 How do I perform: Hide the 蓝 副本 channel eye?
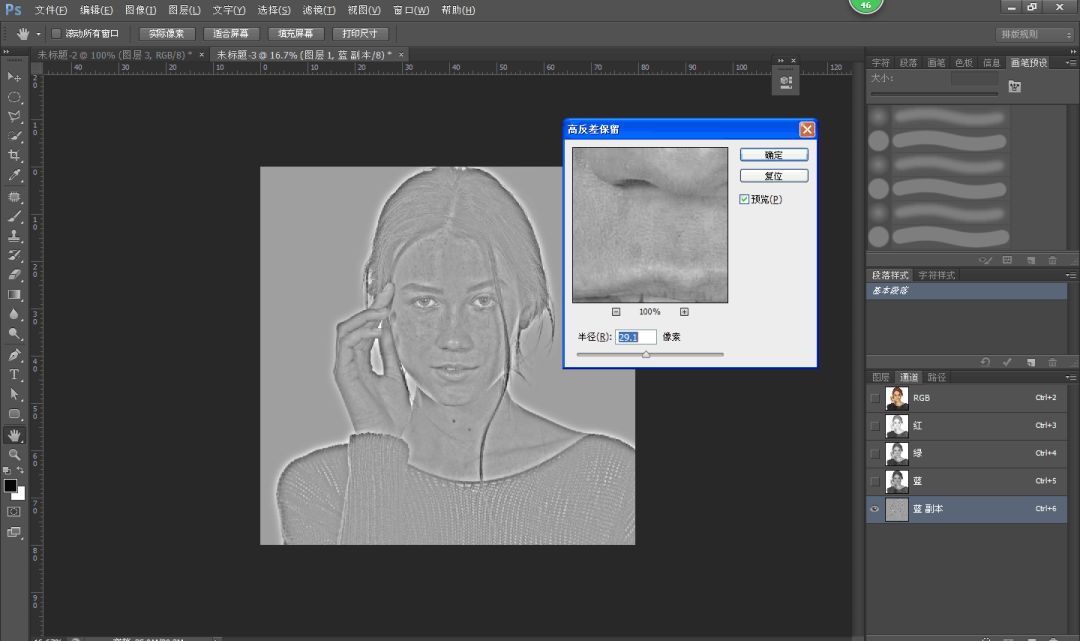(x=875, y=509)
